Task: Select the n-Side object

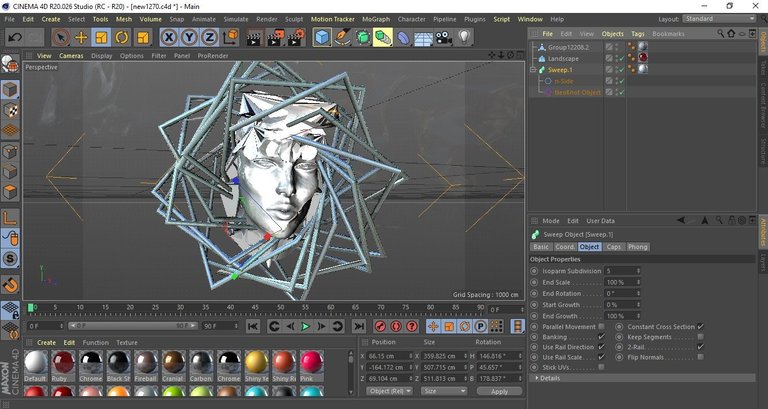Action: (564, 81)
